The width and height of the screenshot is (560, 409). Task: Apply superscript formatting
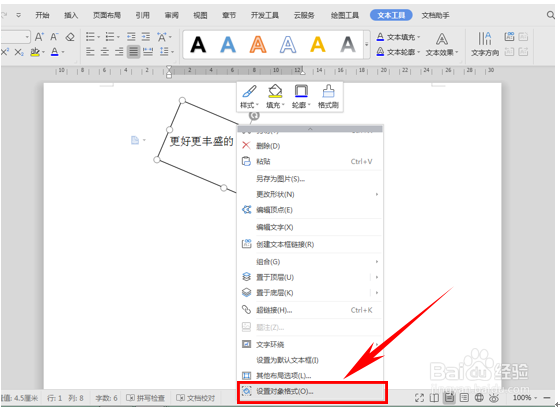tap(5, 52)
